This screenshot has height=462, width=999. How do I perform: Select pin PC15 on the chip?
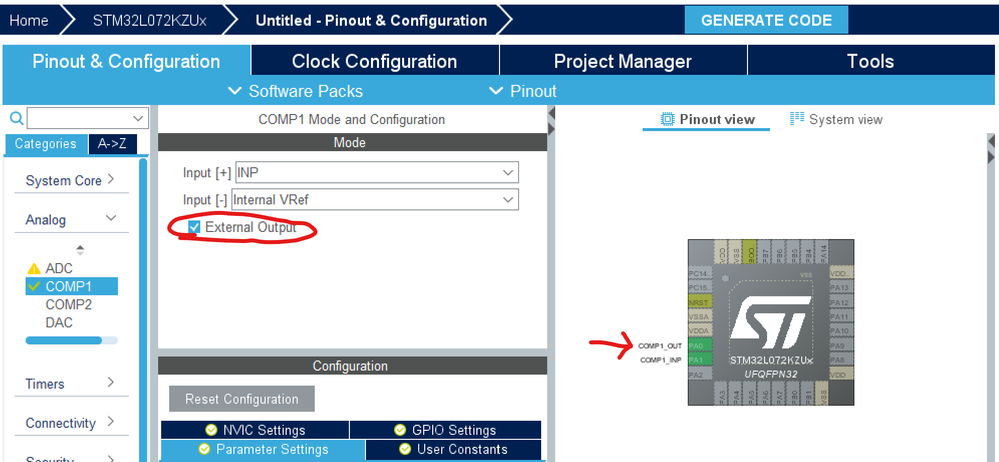(700, 287)
